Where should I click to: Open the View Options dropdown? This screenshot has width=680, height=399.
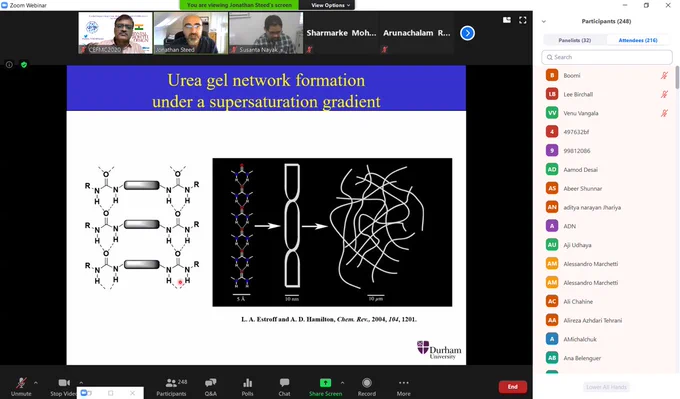(x=330, y=5)
